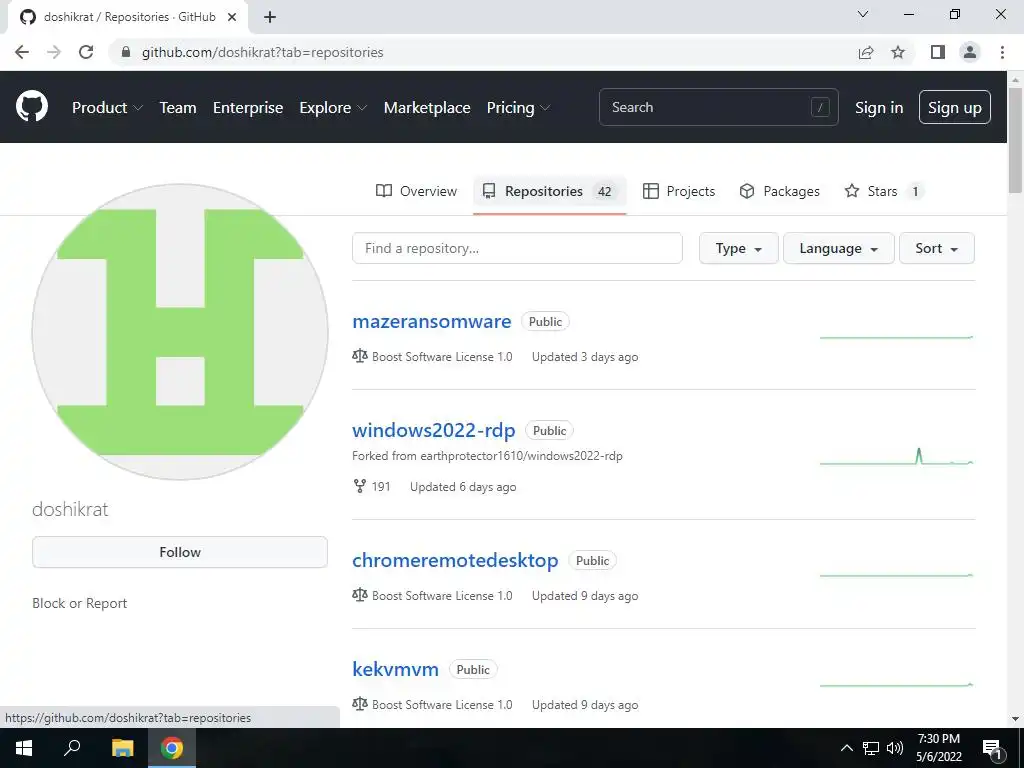Click license scale icon under kekvmvm
Screen dimensions: 1024x768
360,704
